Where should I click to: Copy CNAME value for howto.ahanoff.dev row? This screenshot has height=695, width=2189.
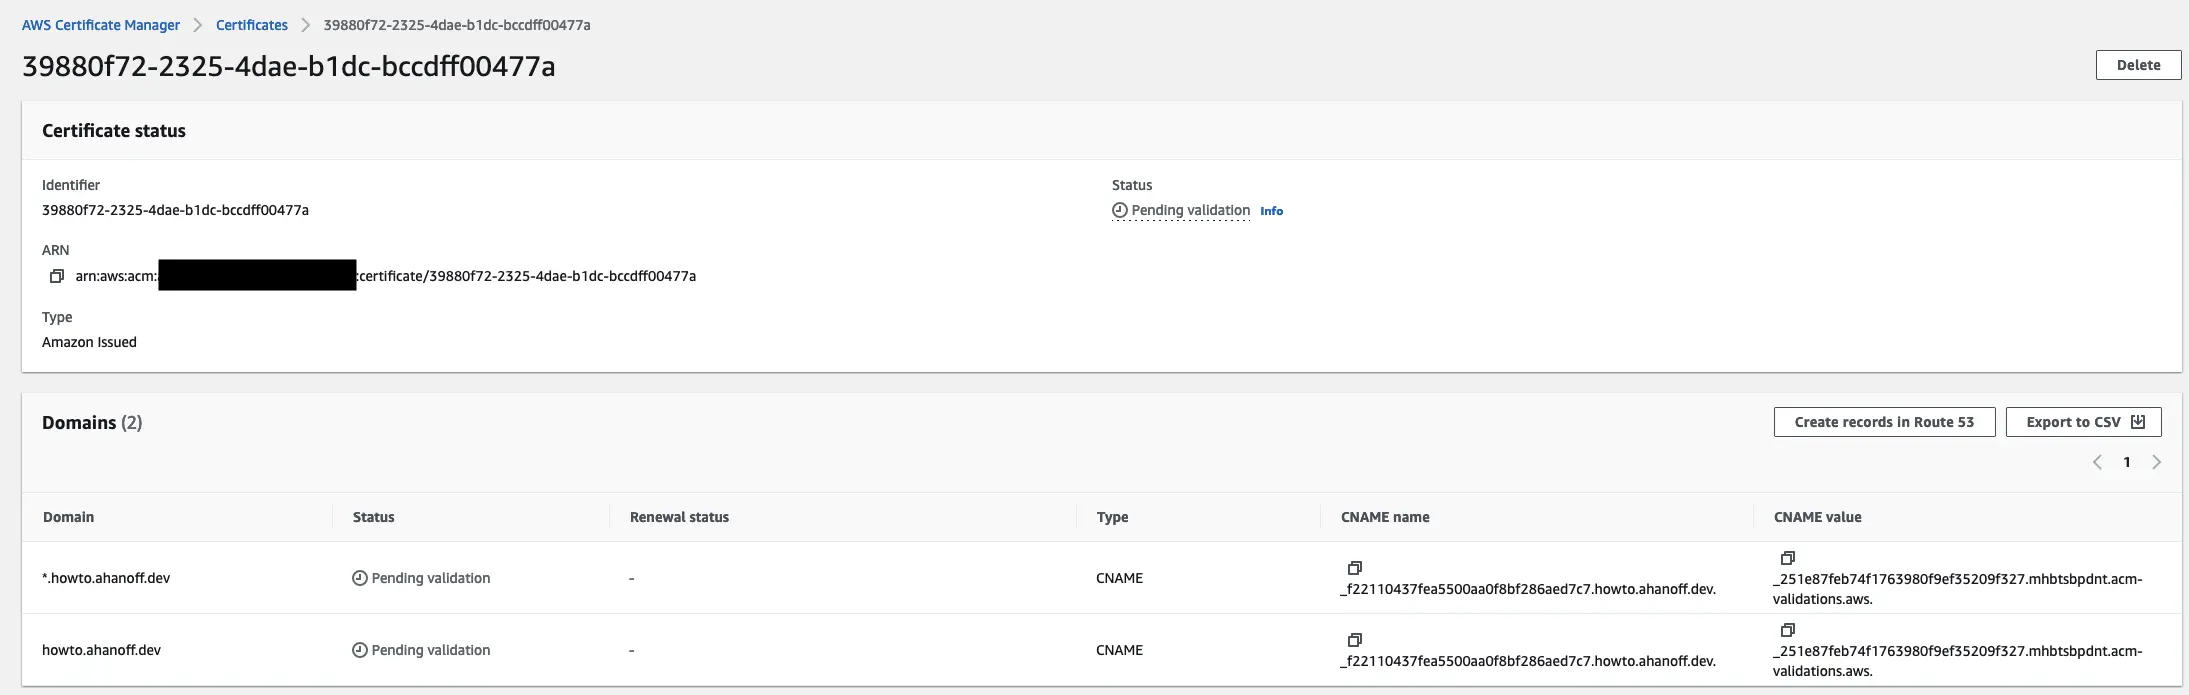(x=1788, y=630)
